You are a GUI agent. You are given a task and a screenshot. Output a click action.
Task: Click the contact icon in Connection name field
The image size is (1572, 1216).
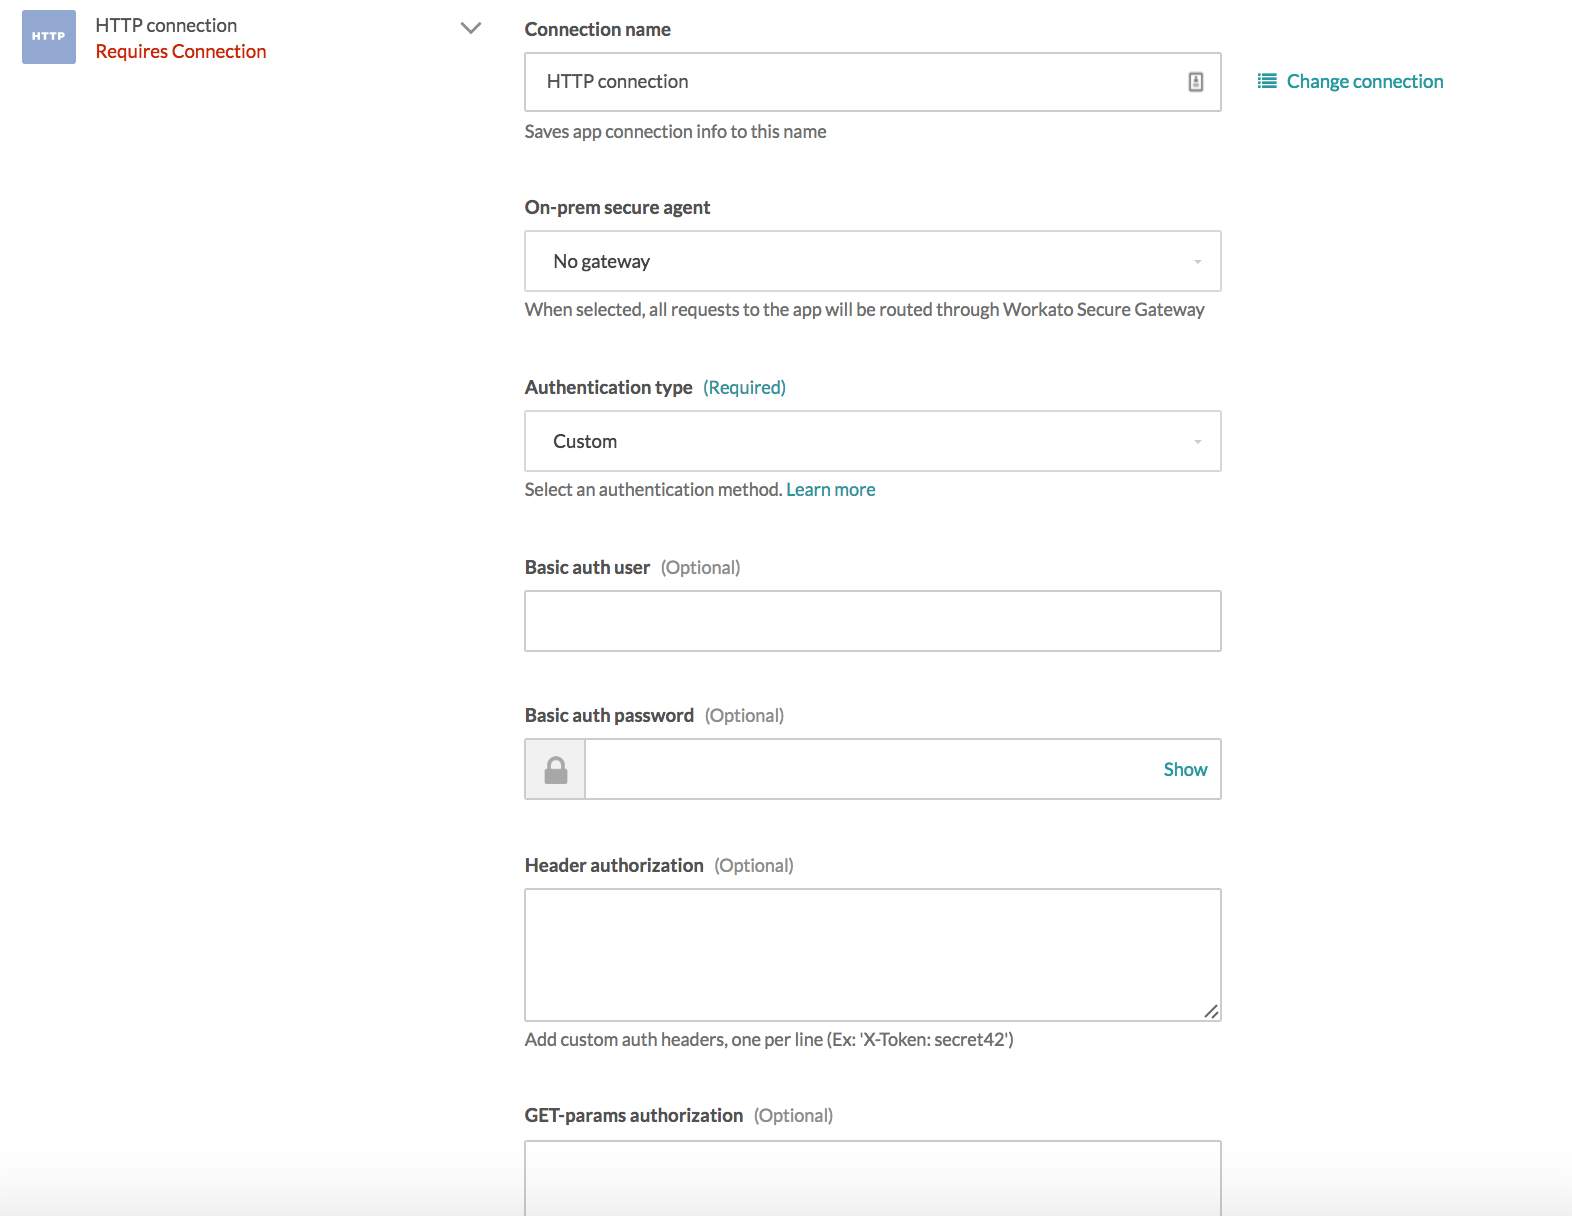[1195, 82]
